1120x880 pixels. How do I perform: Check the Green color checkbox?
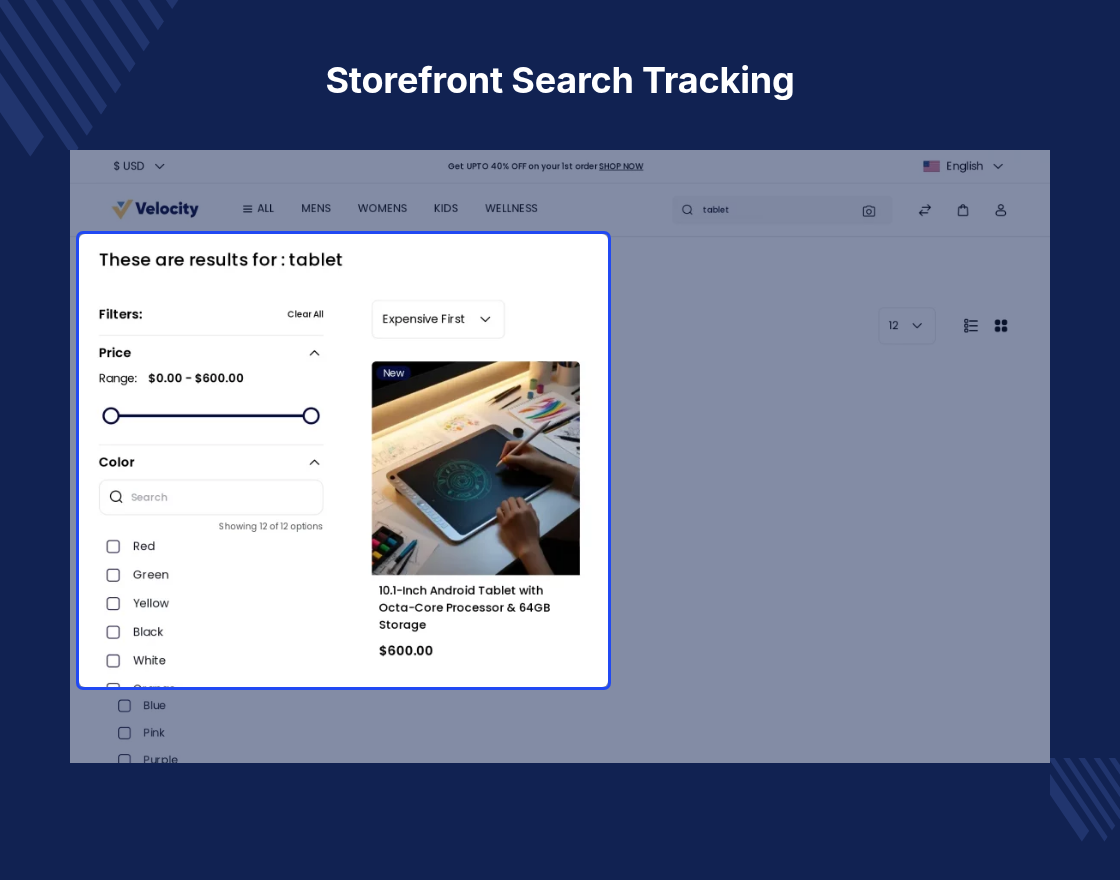113,575
